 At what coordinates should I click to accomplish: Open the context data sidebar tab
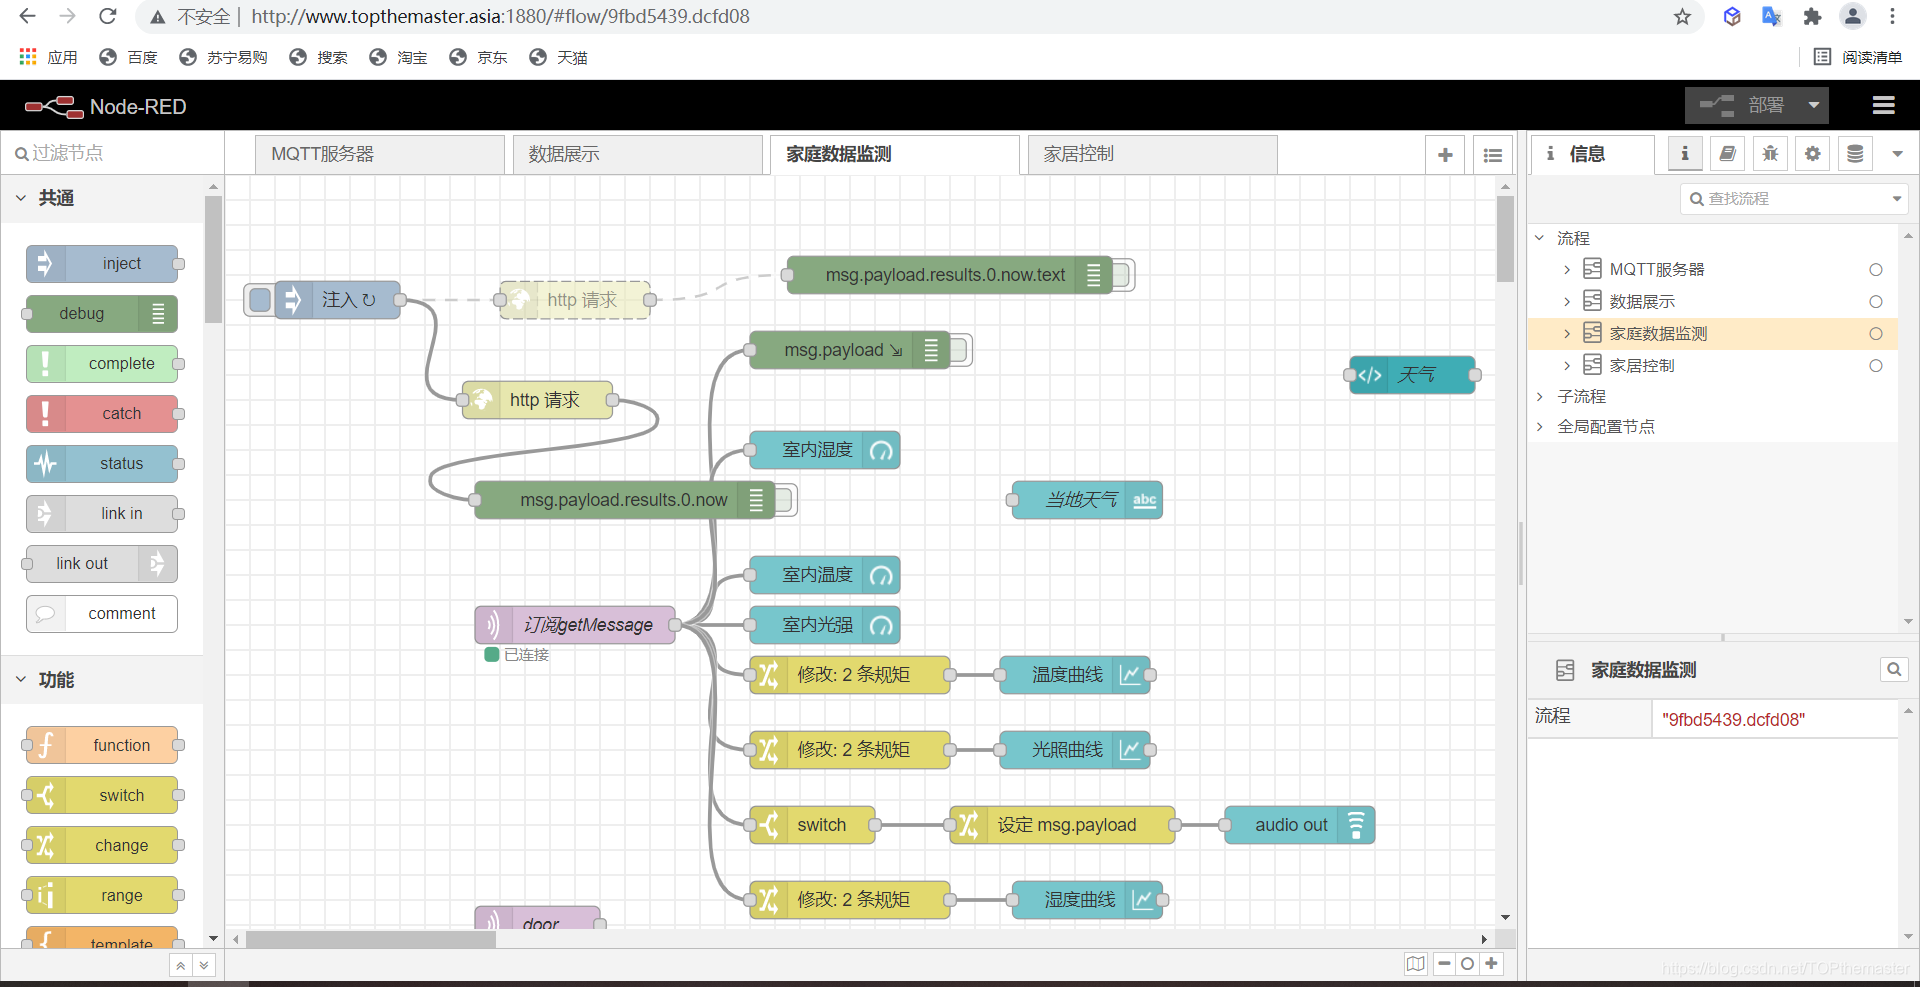point(1855,154)
